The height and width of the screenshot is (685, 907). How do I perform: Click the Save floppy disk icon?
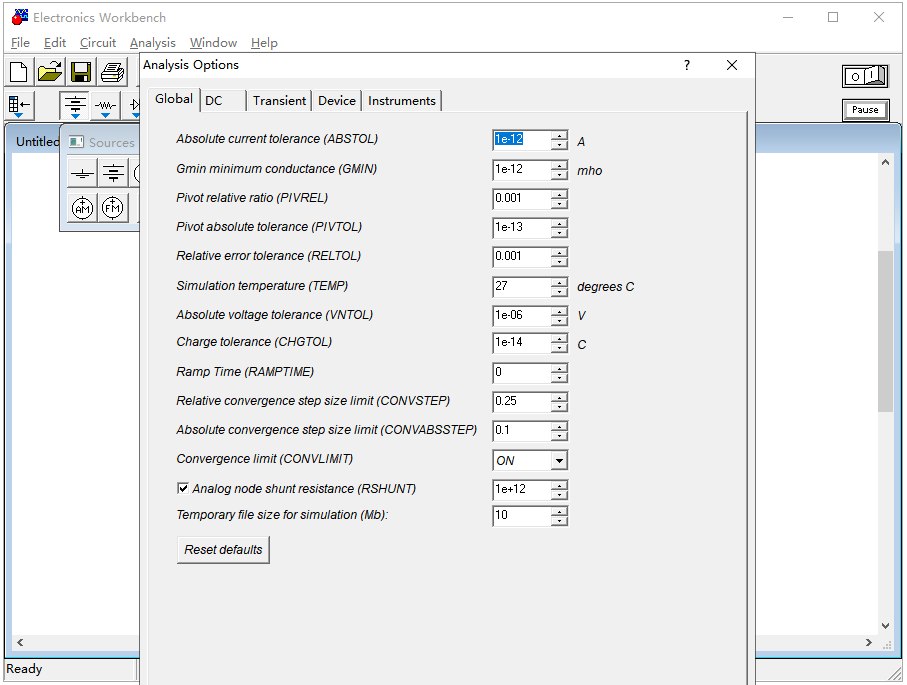tap(81, 72)
